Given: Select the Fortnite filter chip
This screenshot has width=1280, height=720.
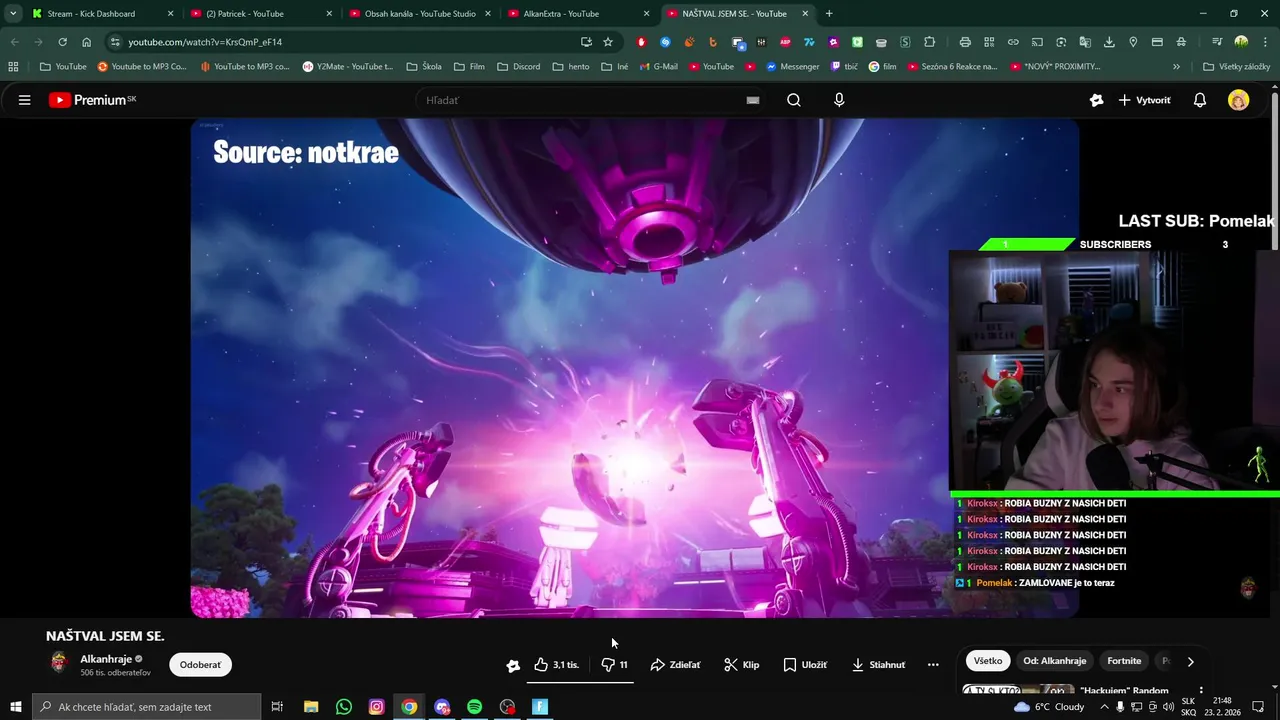Looking at the screenshot, I should click(x=1124, y=661).
